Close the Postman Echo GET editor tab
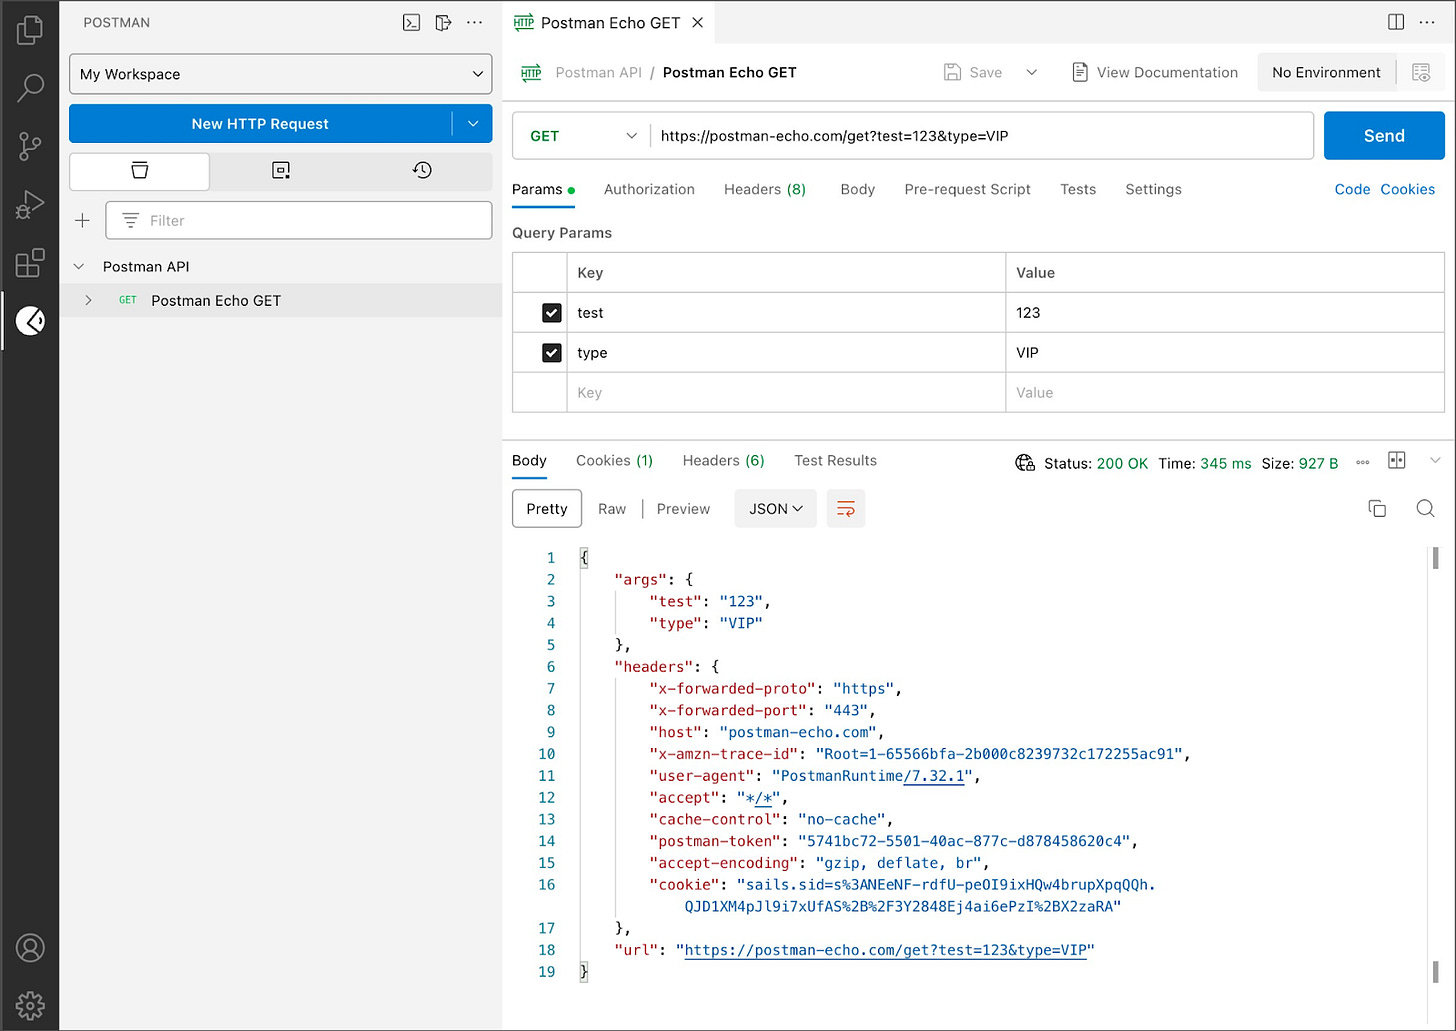Image resolution: width=1456 pixels, height=1031 pixels. [x=698, y=22]
